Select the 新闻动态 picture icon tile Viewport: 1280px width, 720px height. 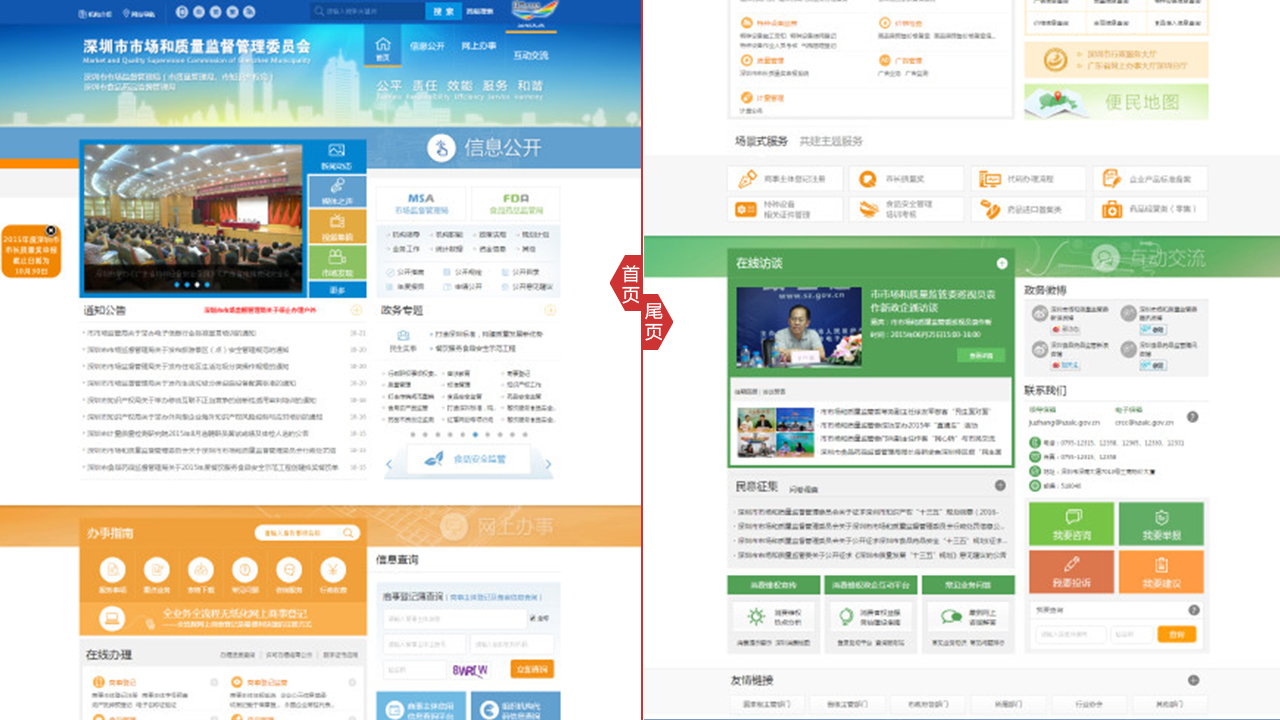coord(336,156)
